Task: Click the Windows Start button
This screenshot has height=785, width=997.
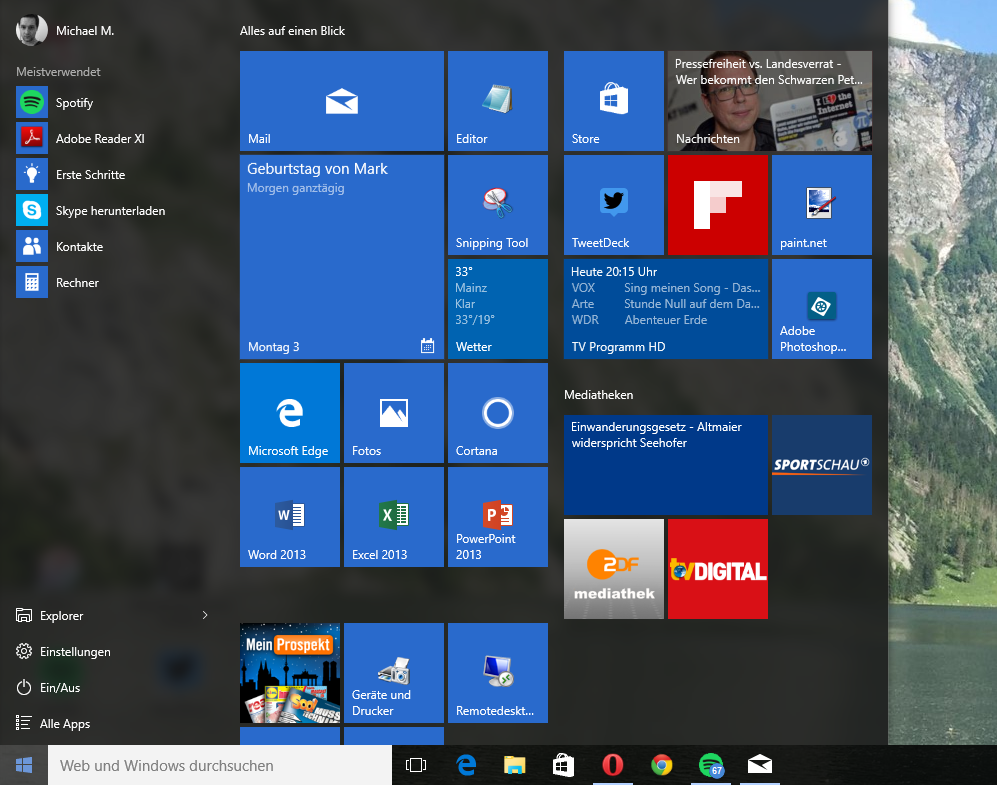Action: 24,765
